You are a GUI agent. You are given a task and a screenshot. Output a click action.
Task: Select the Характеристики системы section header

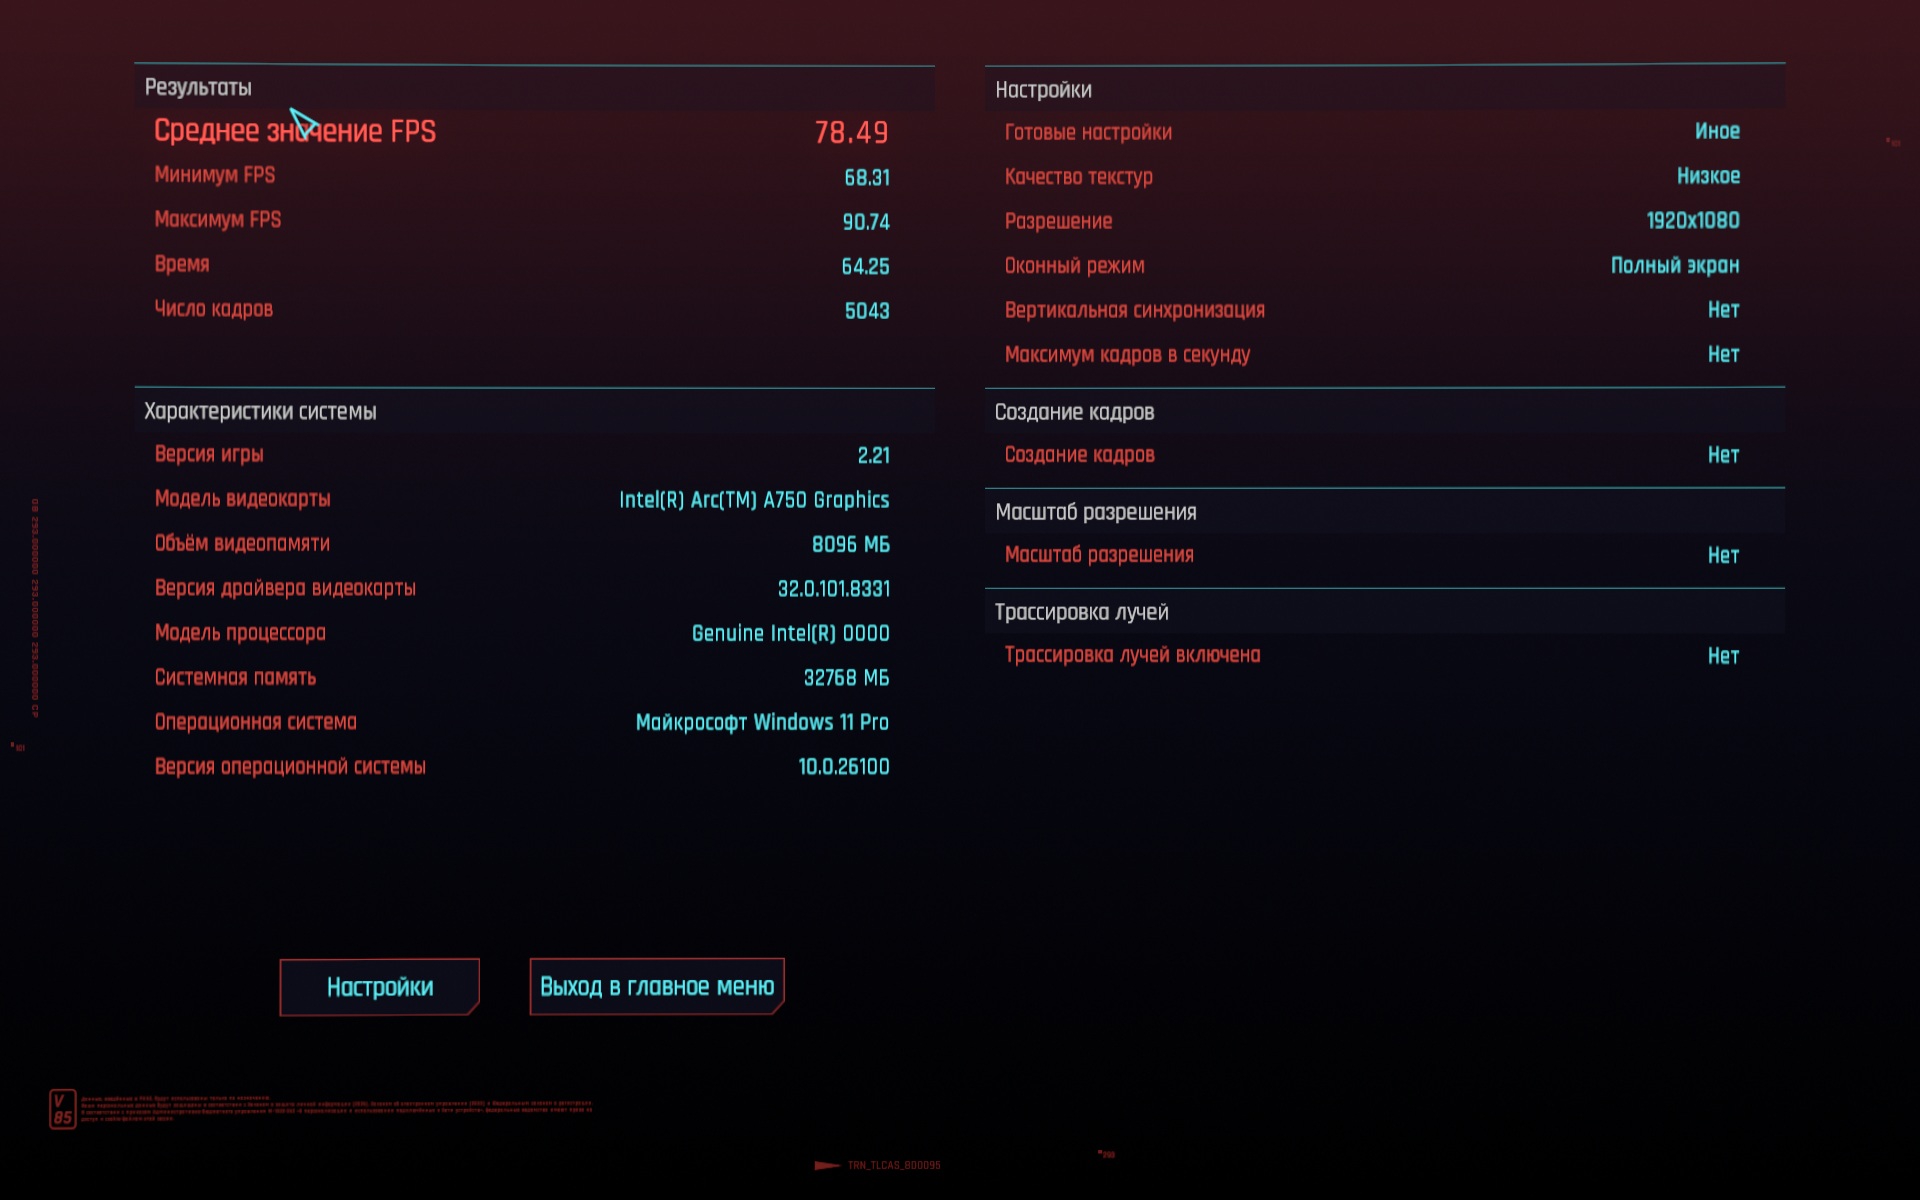coord(260,411)
